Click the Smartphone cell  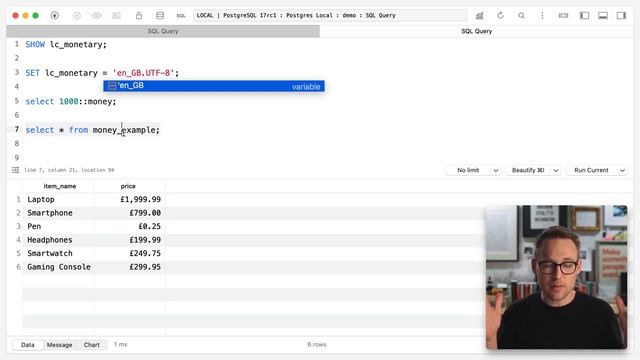click(58, 213)
